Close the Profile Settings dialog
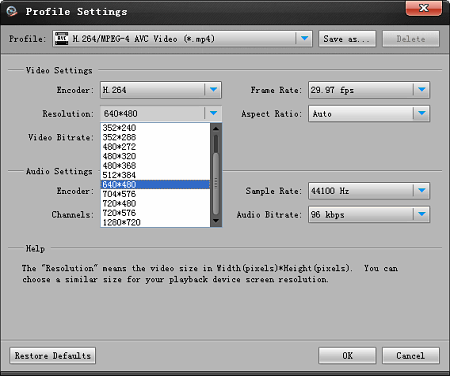This screenshot has width=450, height=376. (x=424, y=8)
